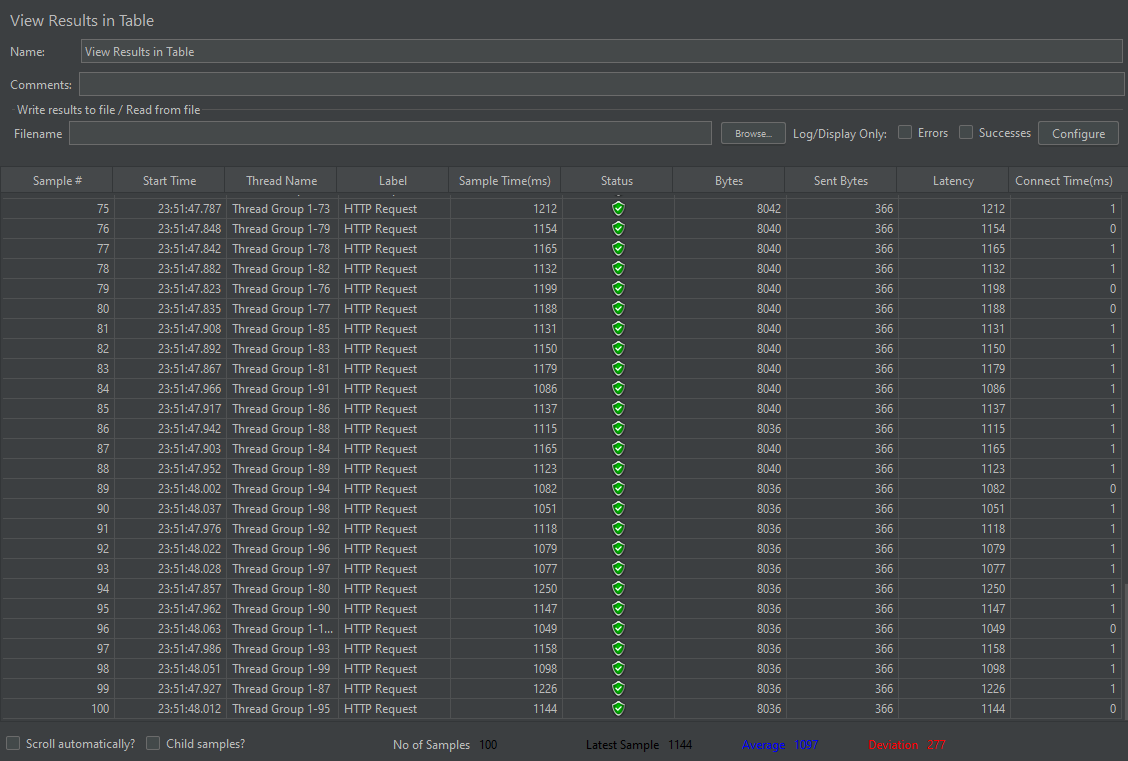Click the Sent Bytes column header
1128x761 pixels.
tap(840, 181)
